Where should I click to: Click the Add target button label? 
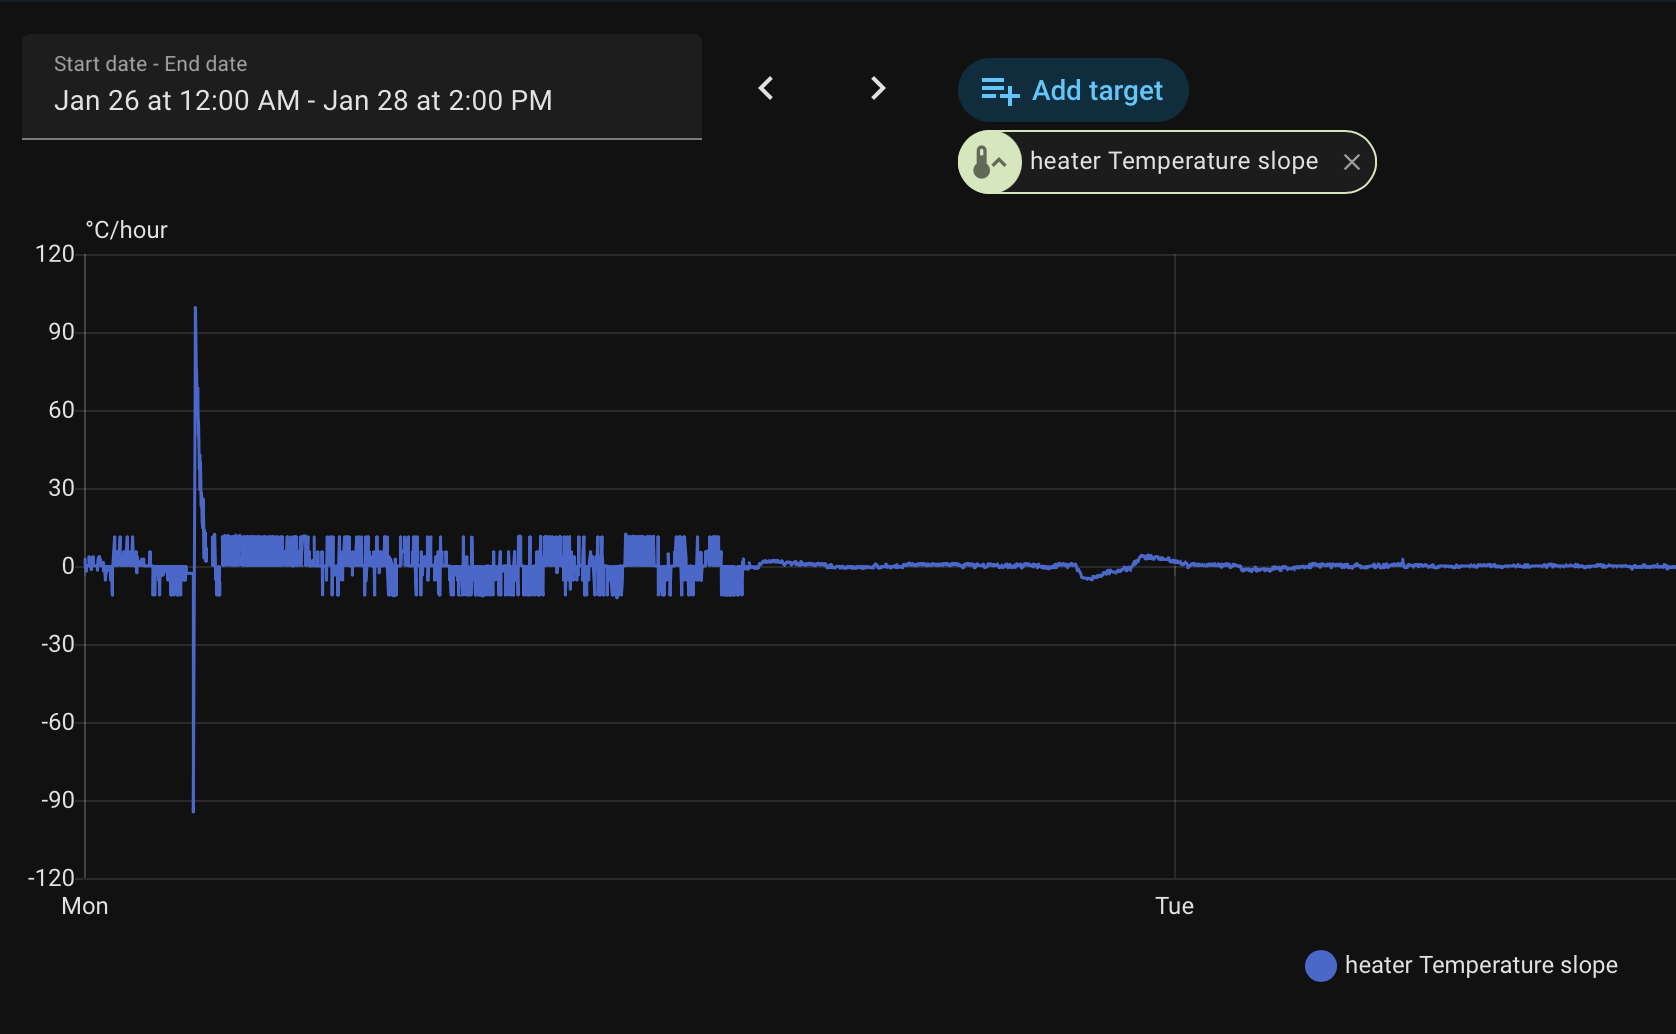[x=1097, y=91]
